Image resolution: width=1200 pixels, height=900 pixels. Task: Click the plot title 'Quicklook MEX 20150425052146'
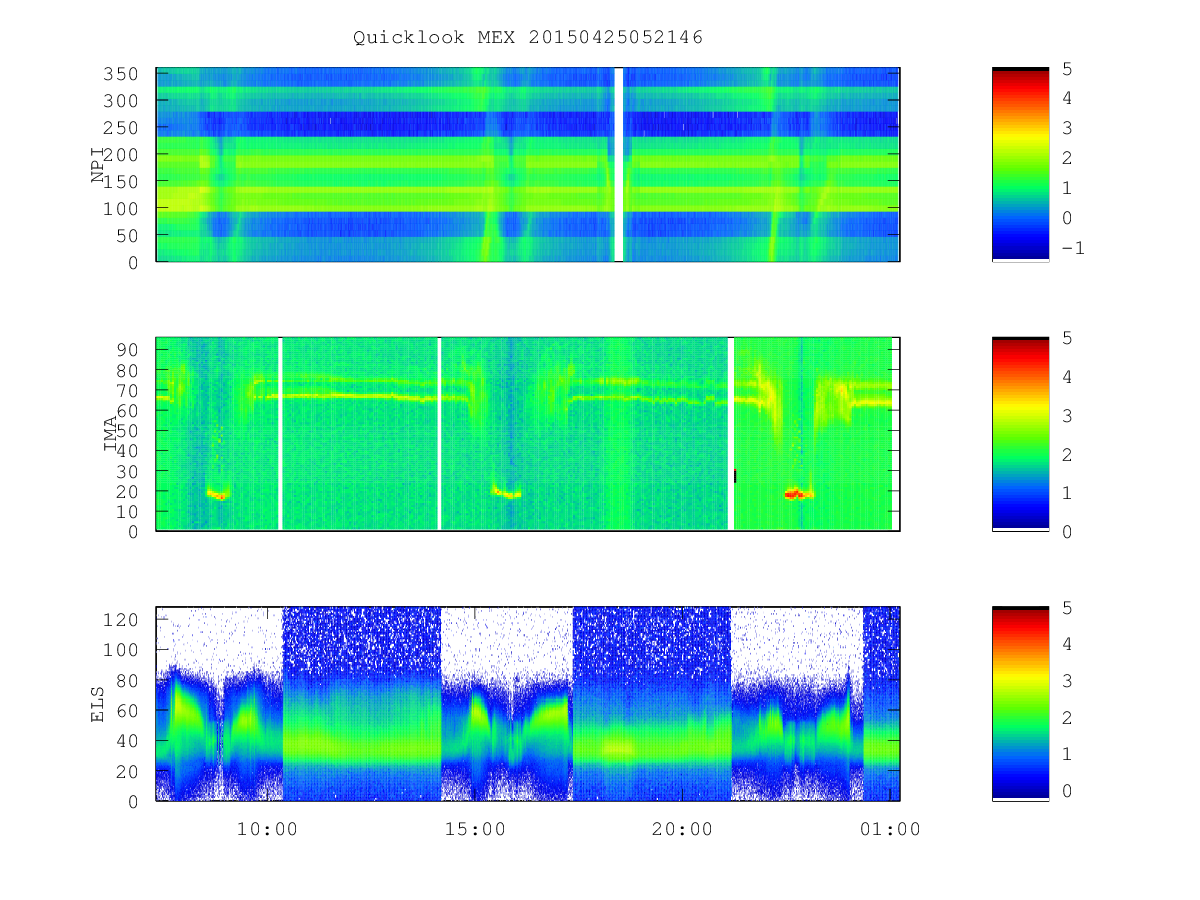coord(528,38)
